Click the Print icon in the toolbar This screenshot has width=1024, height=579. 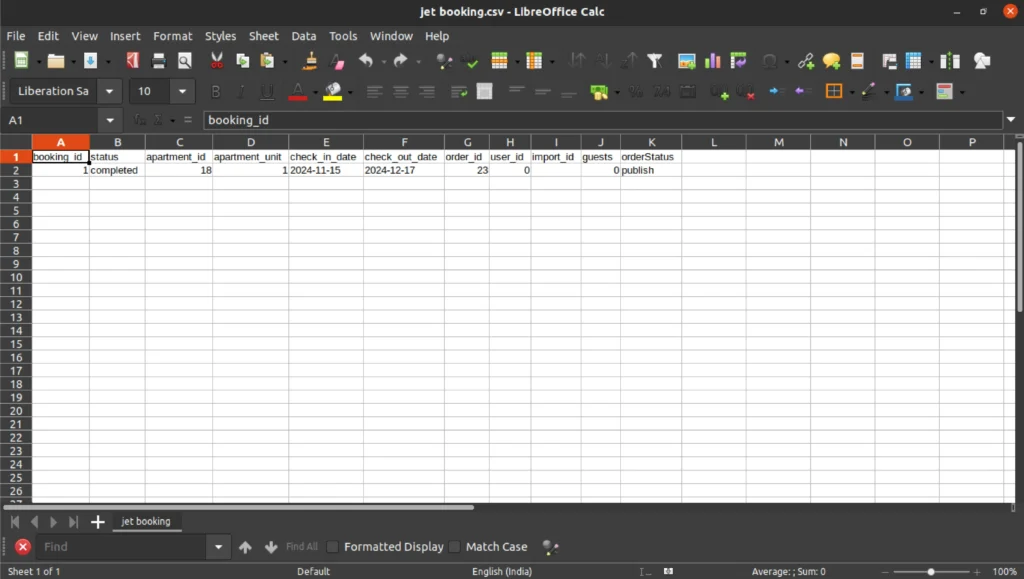(158, 61)
